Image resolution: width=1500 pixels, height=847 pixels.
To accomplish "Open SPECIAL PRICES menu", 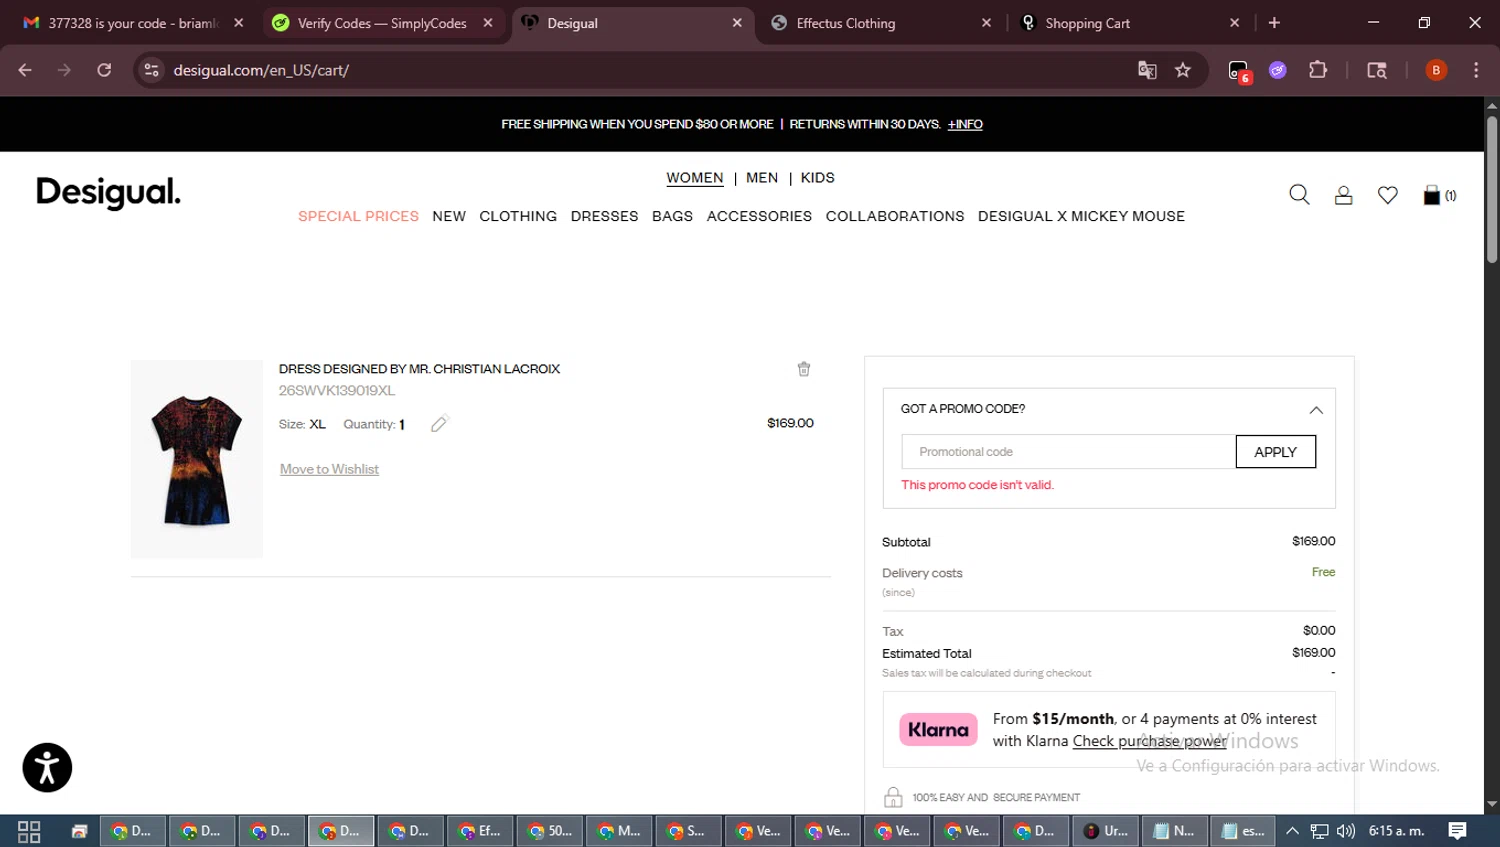I will pyautogui.click(x=358, y=216).
